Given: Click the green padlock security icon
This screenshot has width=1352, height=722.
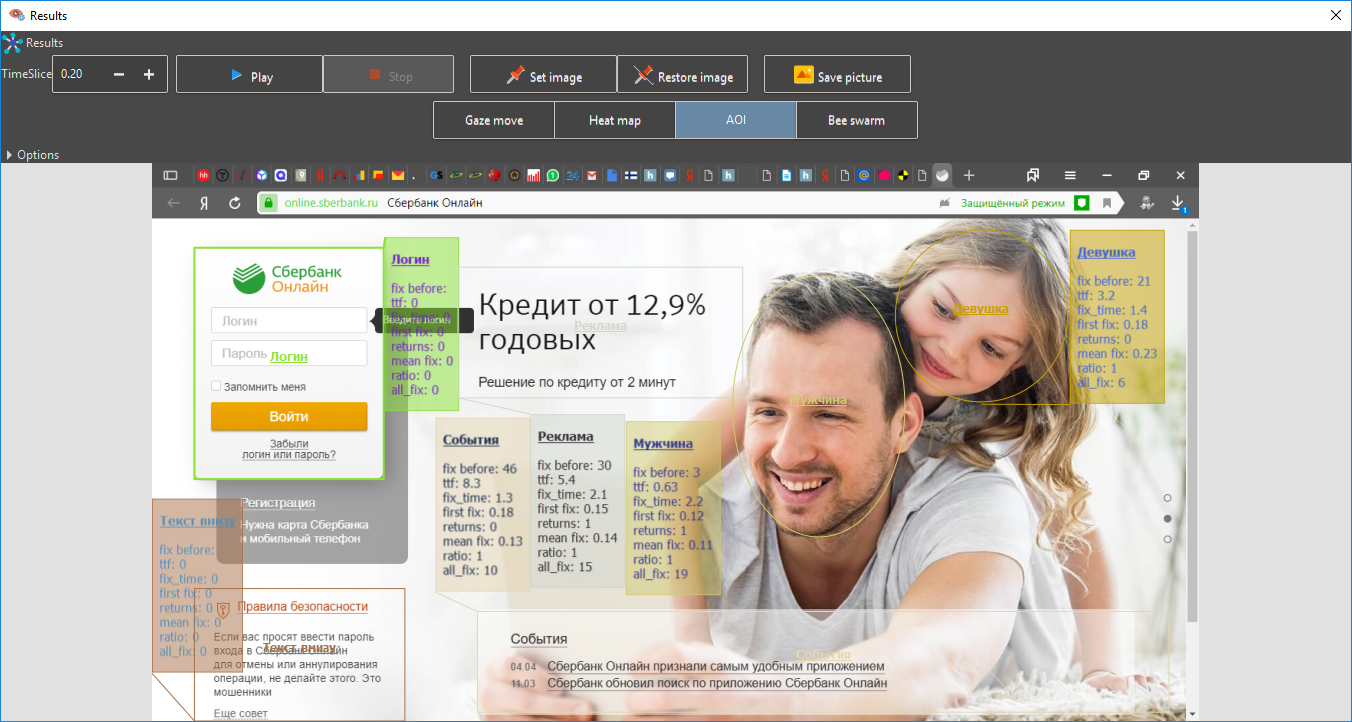Looking at the screenshot, I should click(x=267, y=203).
